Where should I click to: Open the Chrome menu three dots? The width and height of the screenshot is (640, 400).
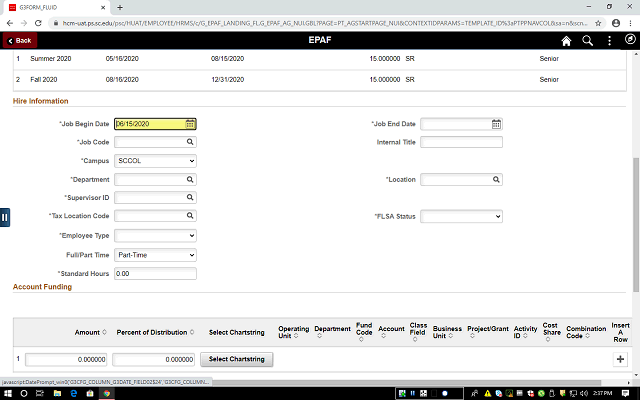pos(631,23)
